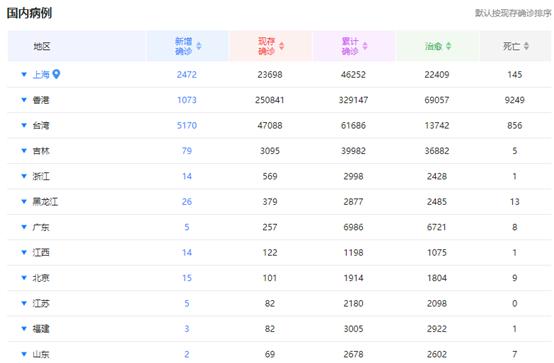Click the 累计确诊 header label

[x=350, y=46]
